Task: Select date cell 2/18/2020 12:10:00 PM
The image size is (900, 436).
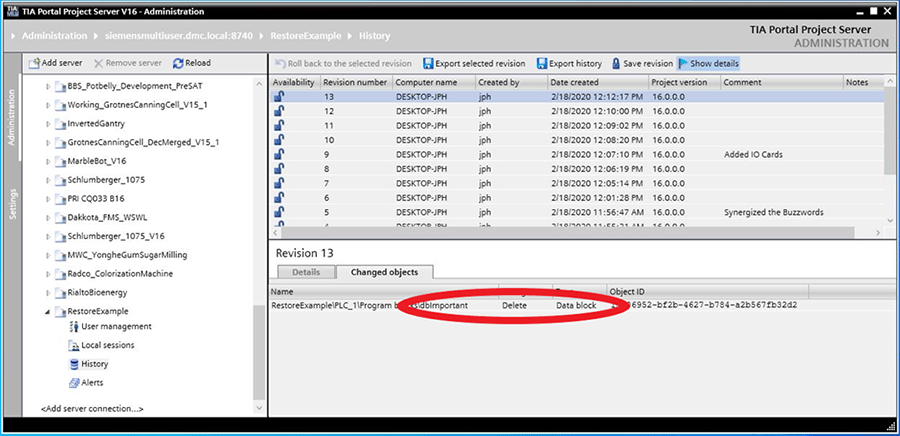Action: point(597,111)
